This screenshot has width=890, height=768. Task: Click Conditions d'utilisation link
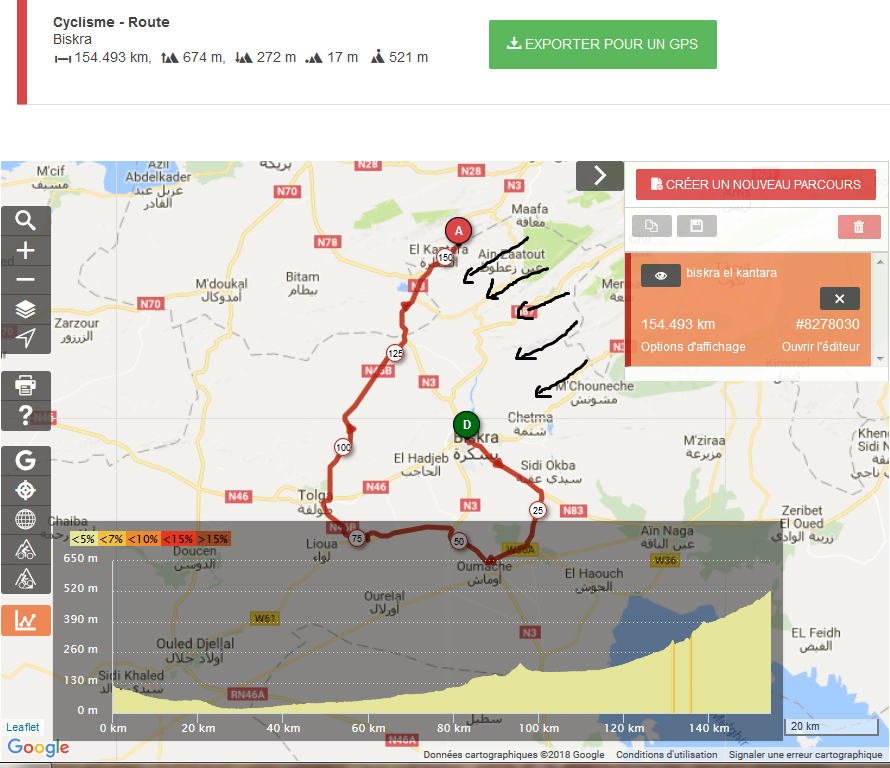(x=666, y=754)
